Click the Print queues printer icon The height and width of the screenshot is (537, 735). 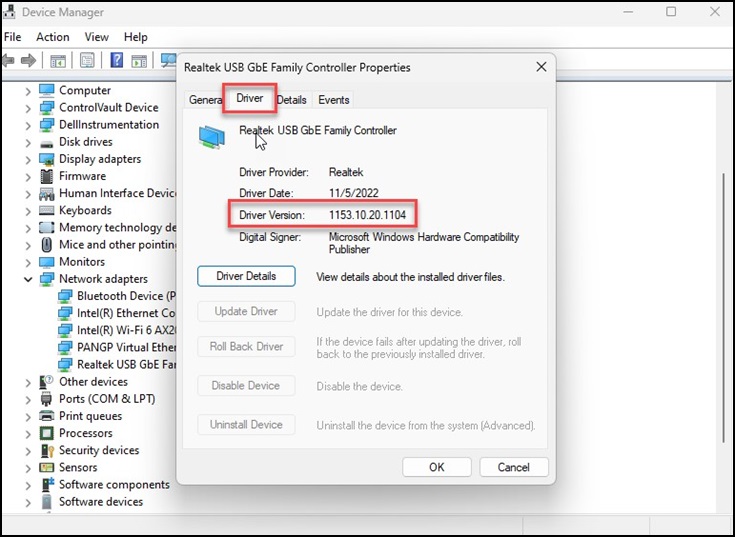[47, 416]
